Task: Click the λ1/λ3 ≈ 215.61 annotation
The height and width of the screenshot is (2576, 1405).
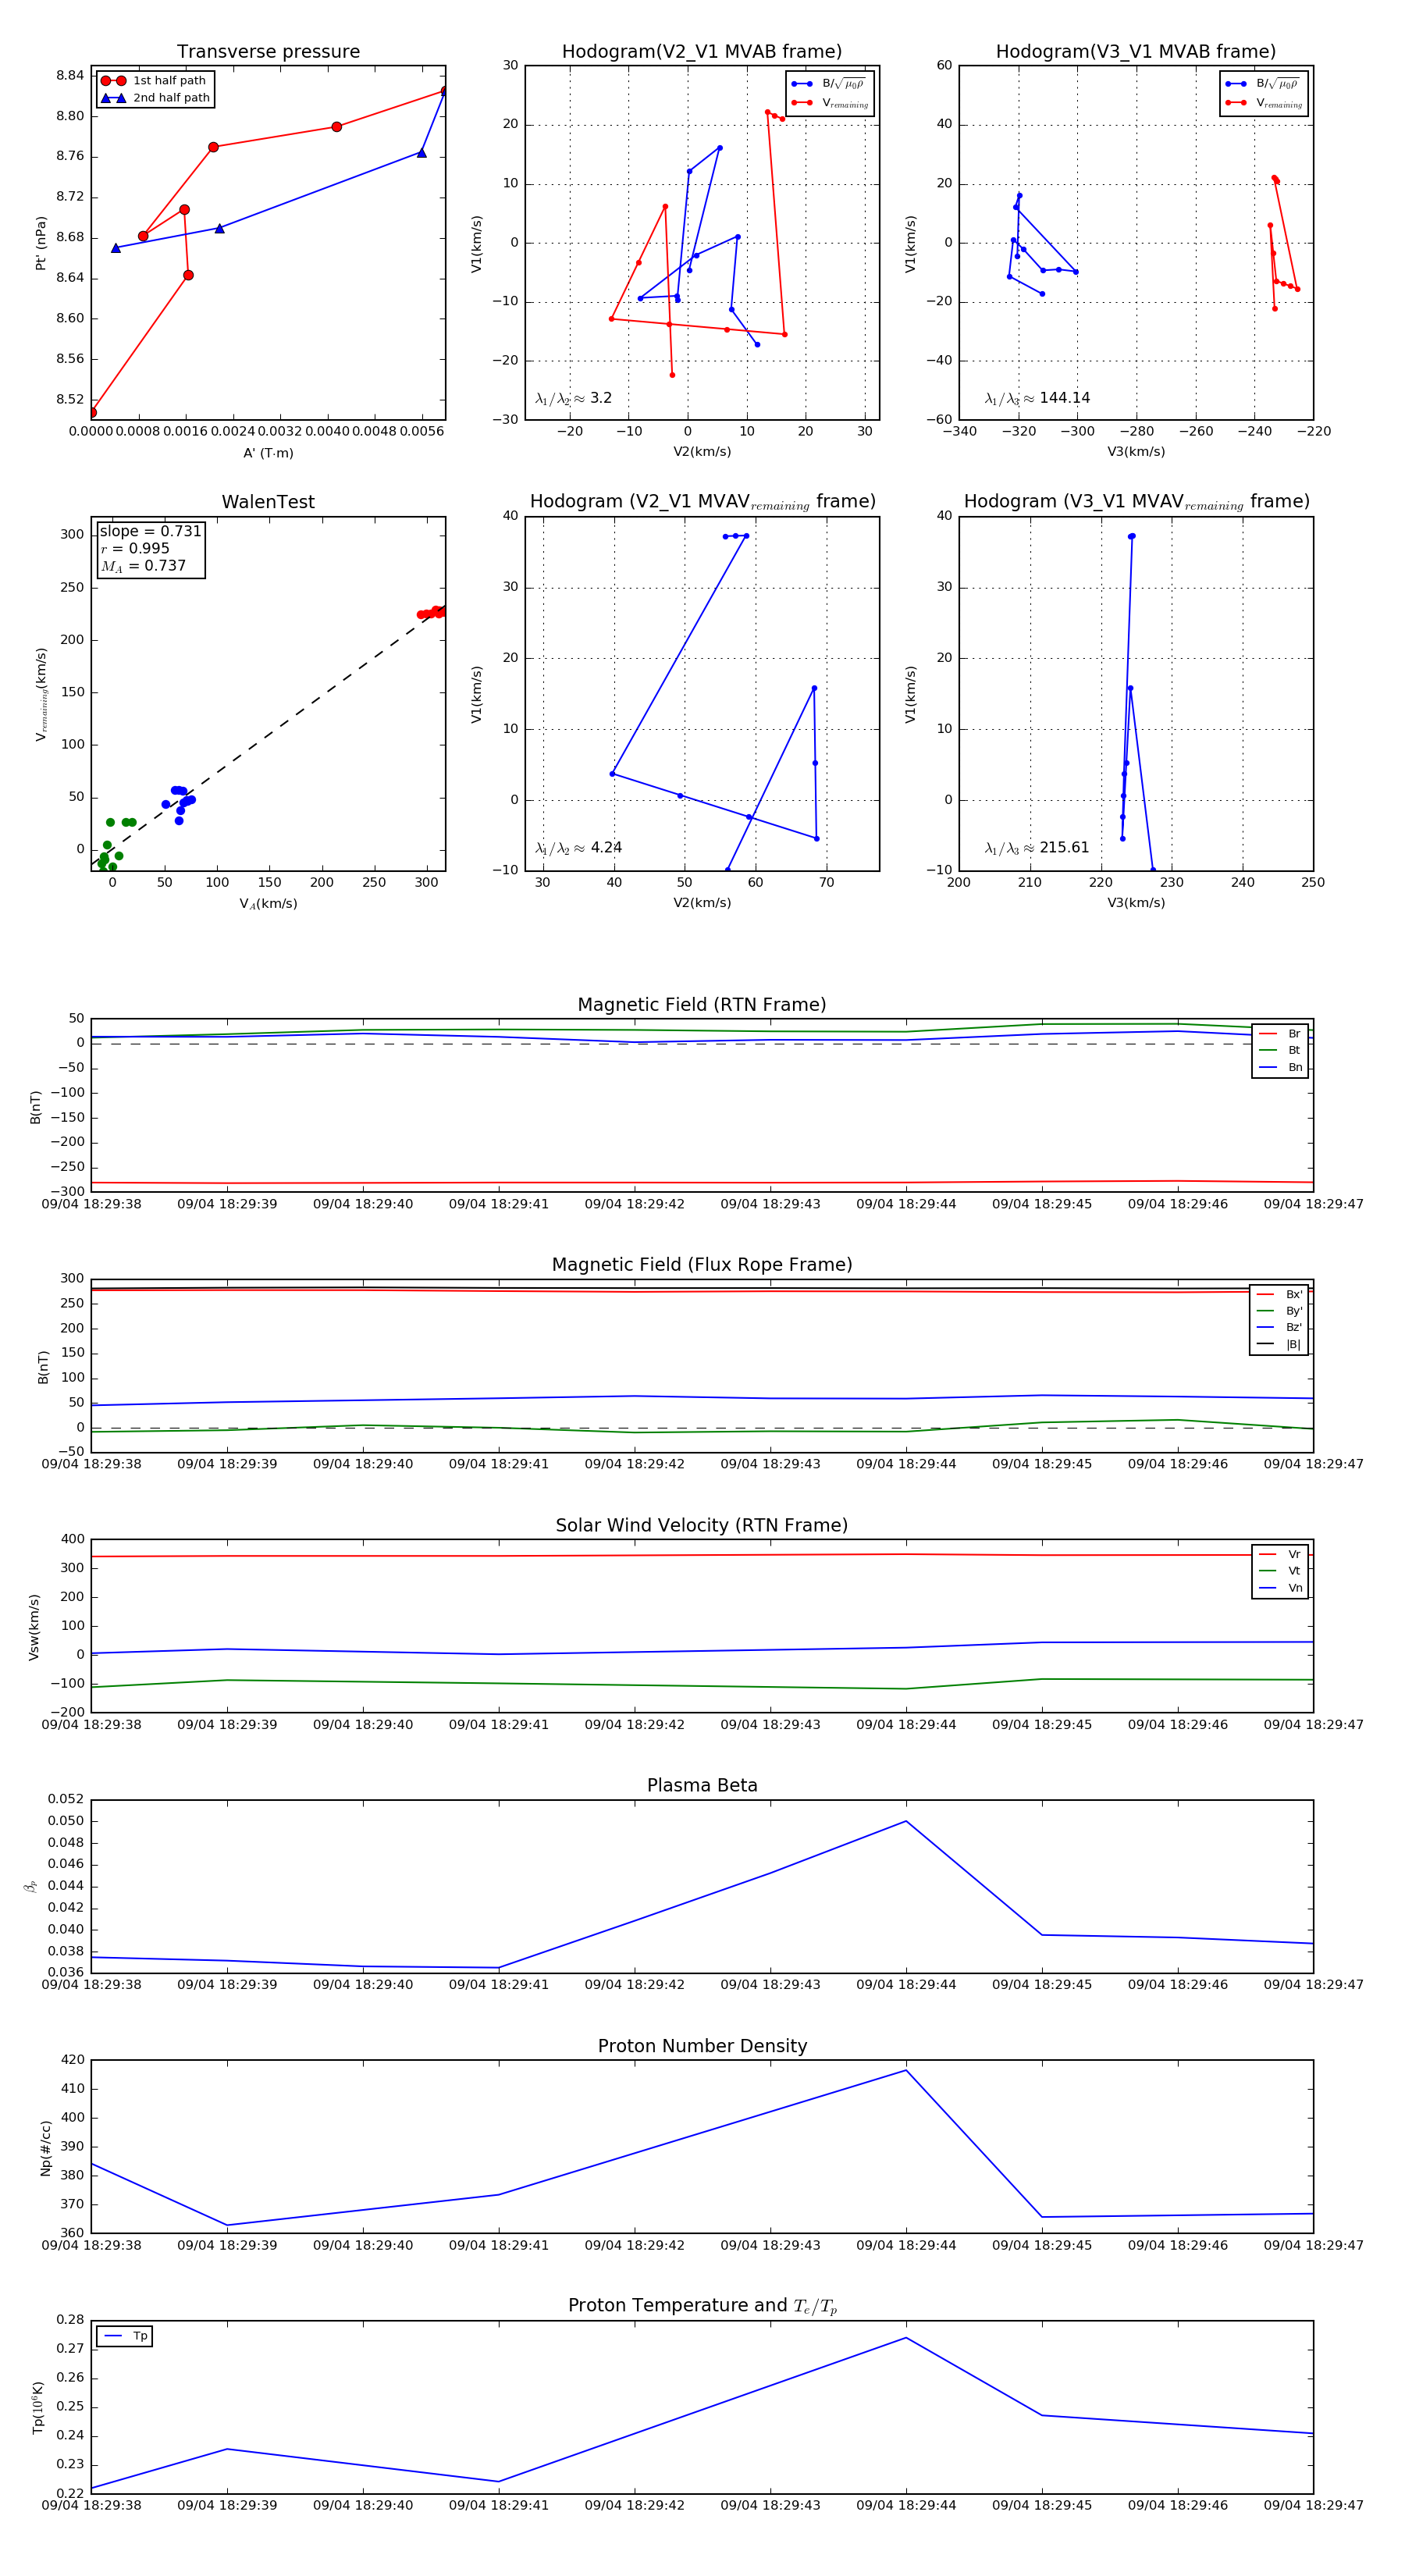Action: 1036,848
